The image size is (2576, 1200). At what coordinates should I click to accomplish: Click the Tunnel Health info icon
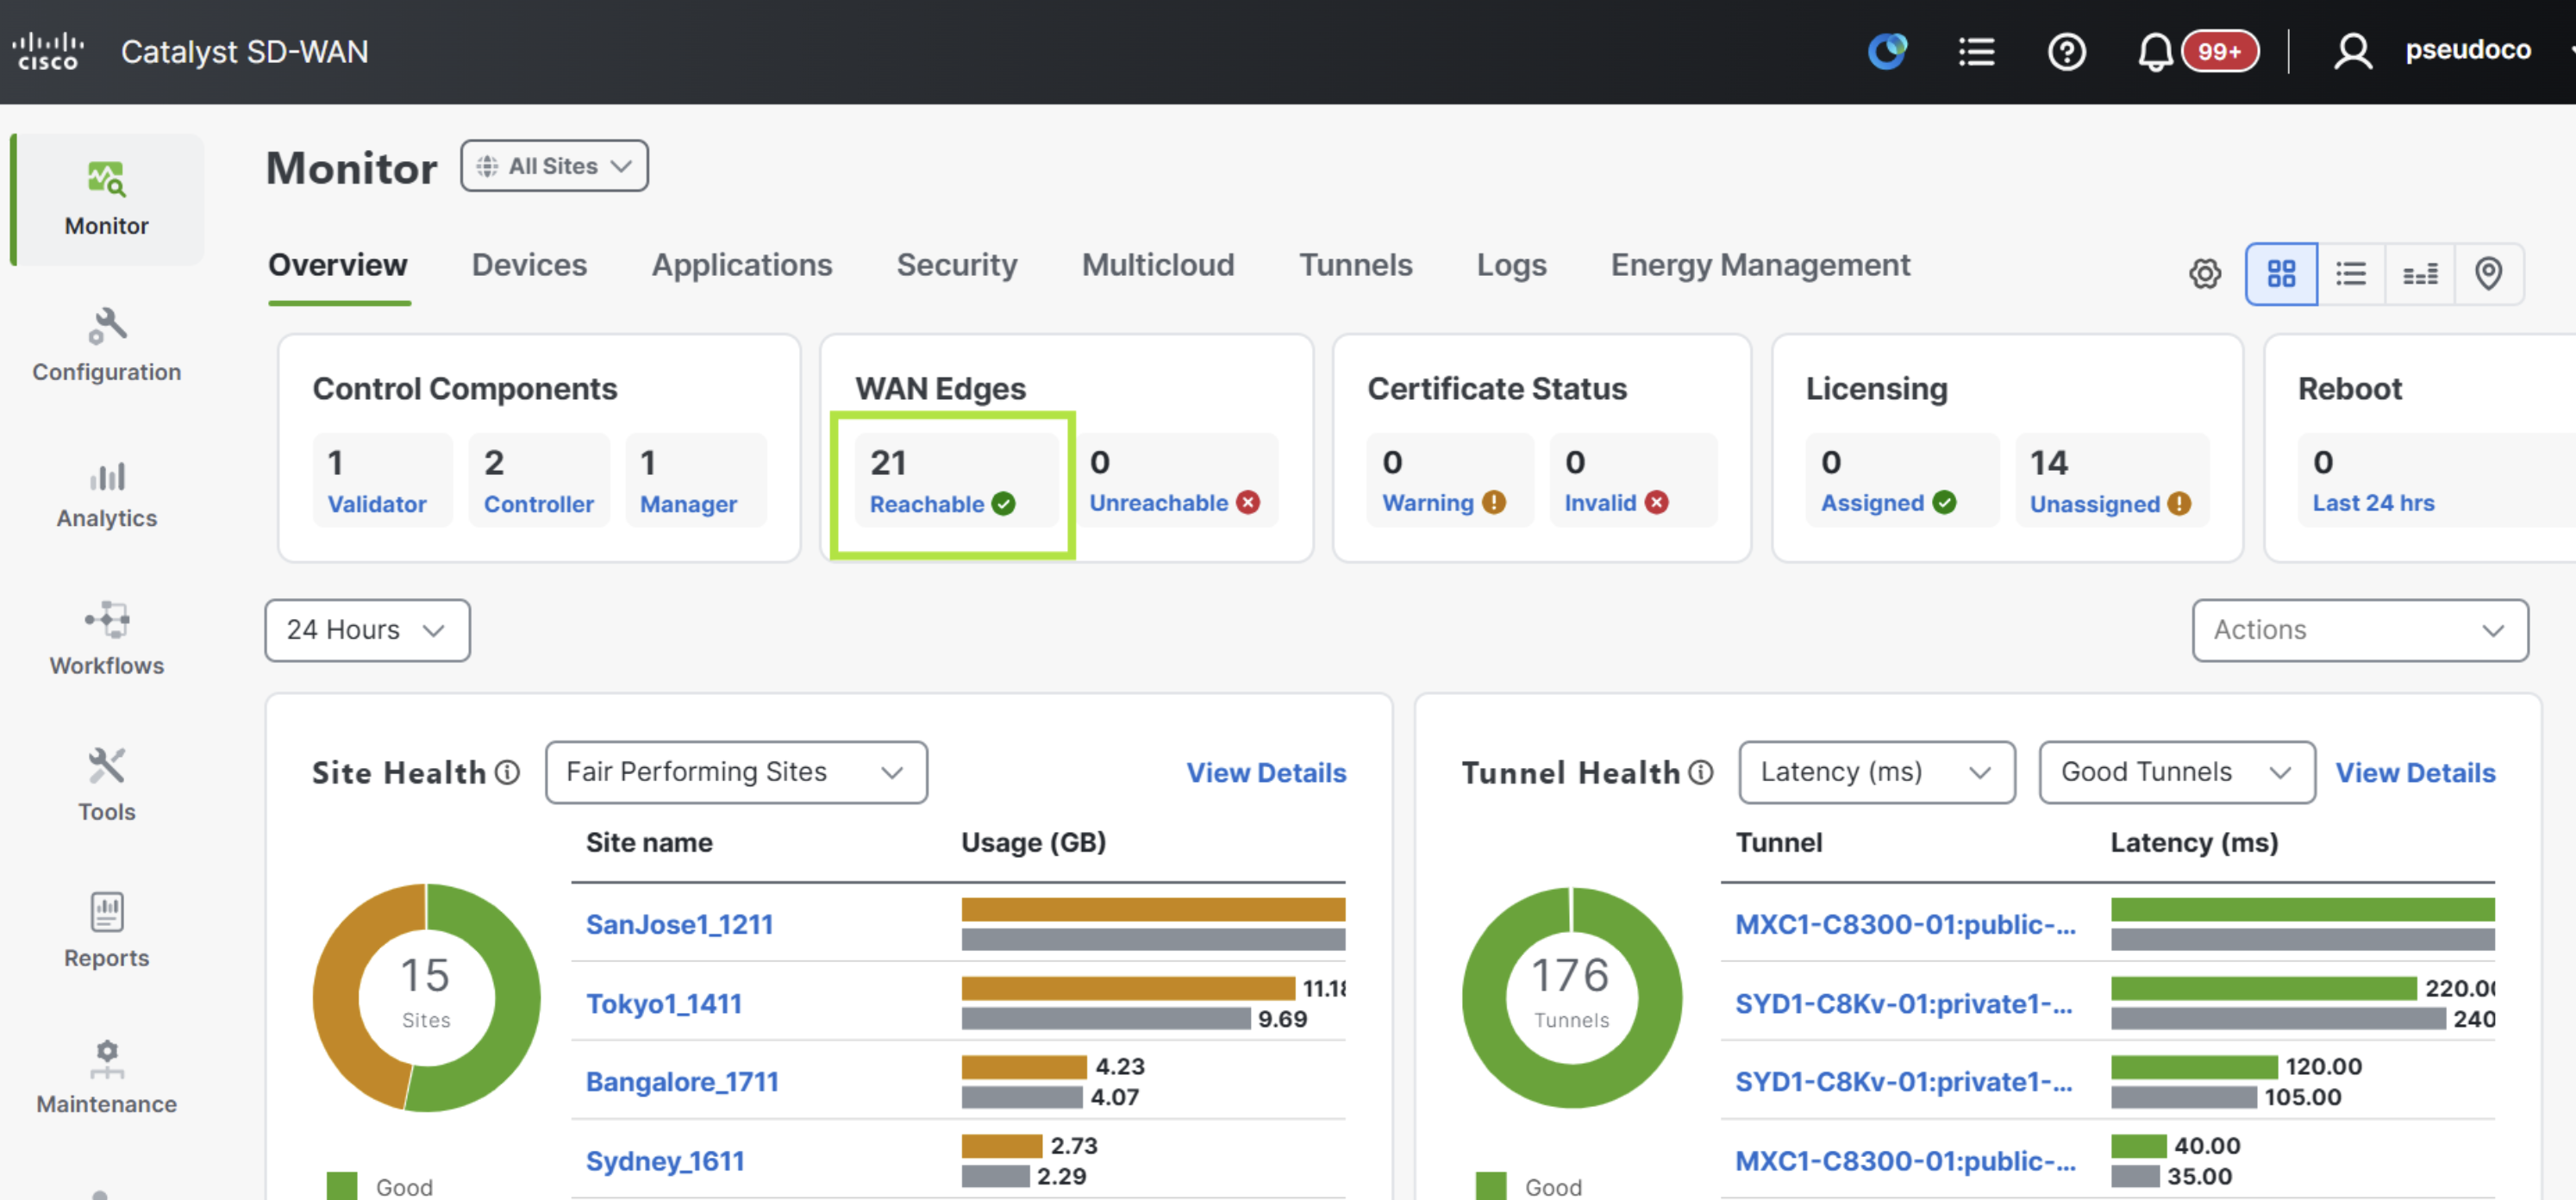pyautogui.click(x=1701, y=772)
